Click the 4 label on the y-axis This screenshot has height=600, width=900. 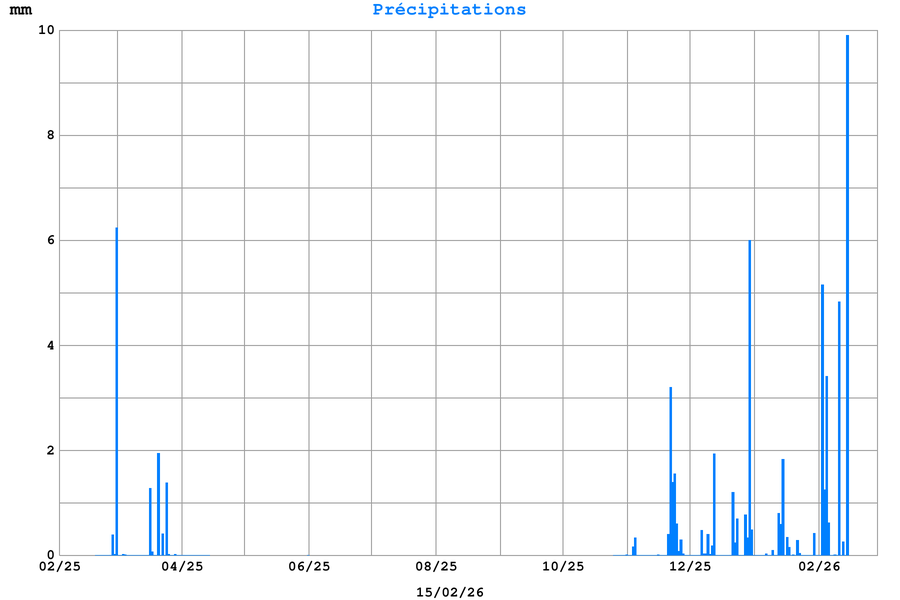[x=49, y=345]
